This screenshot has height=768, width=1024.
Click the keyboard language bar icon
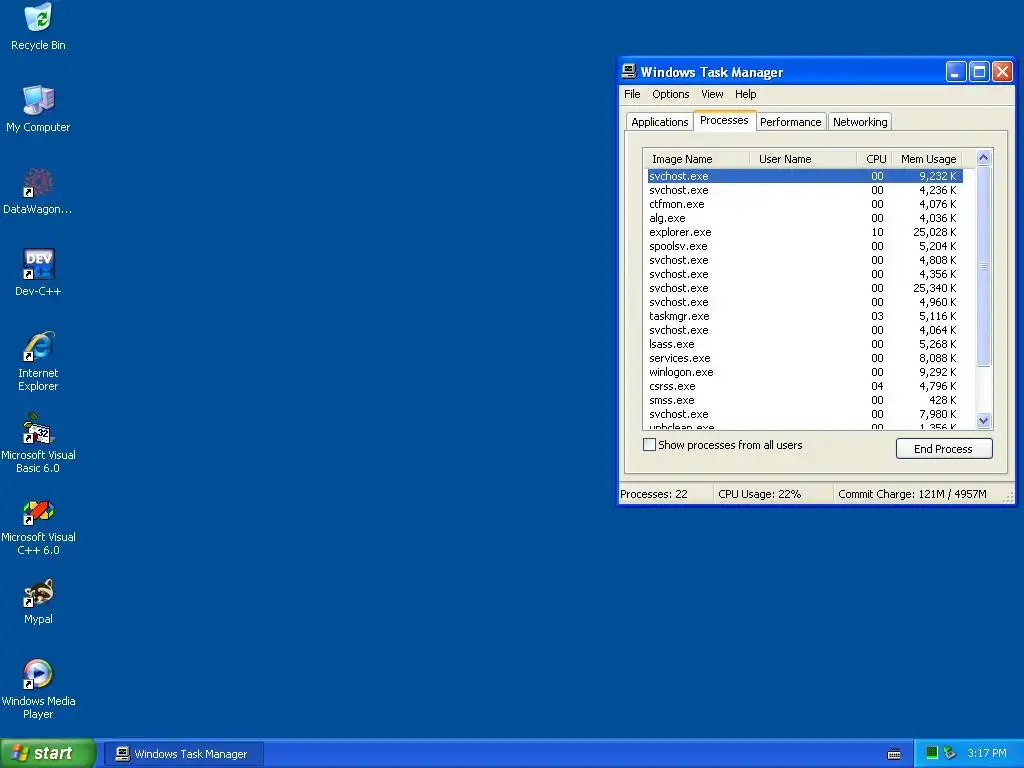(894, 754)
